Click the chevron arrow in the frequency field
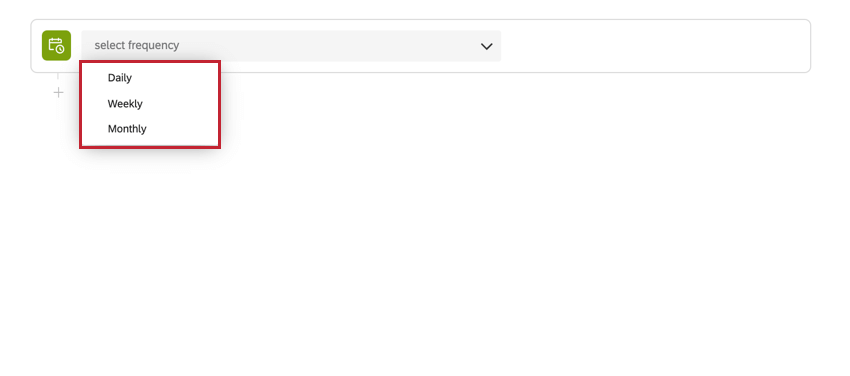 pyautogui.click(x=487, y=47)
